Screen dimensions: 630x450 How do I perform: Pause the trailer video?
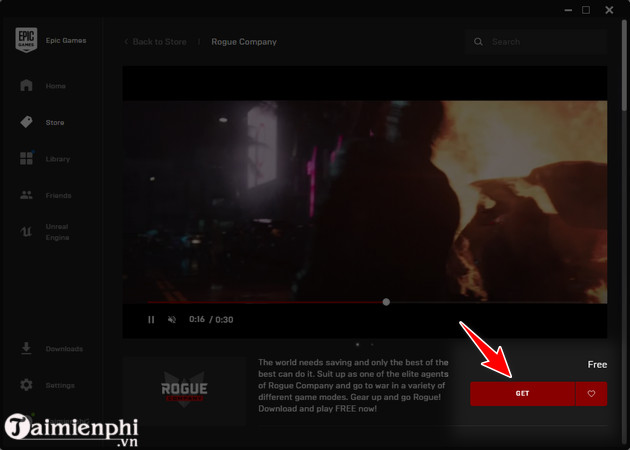(151, 320)
